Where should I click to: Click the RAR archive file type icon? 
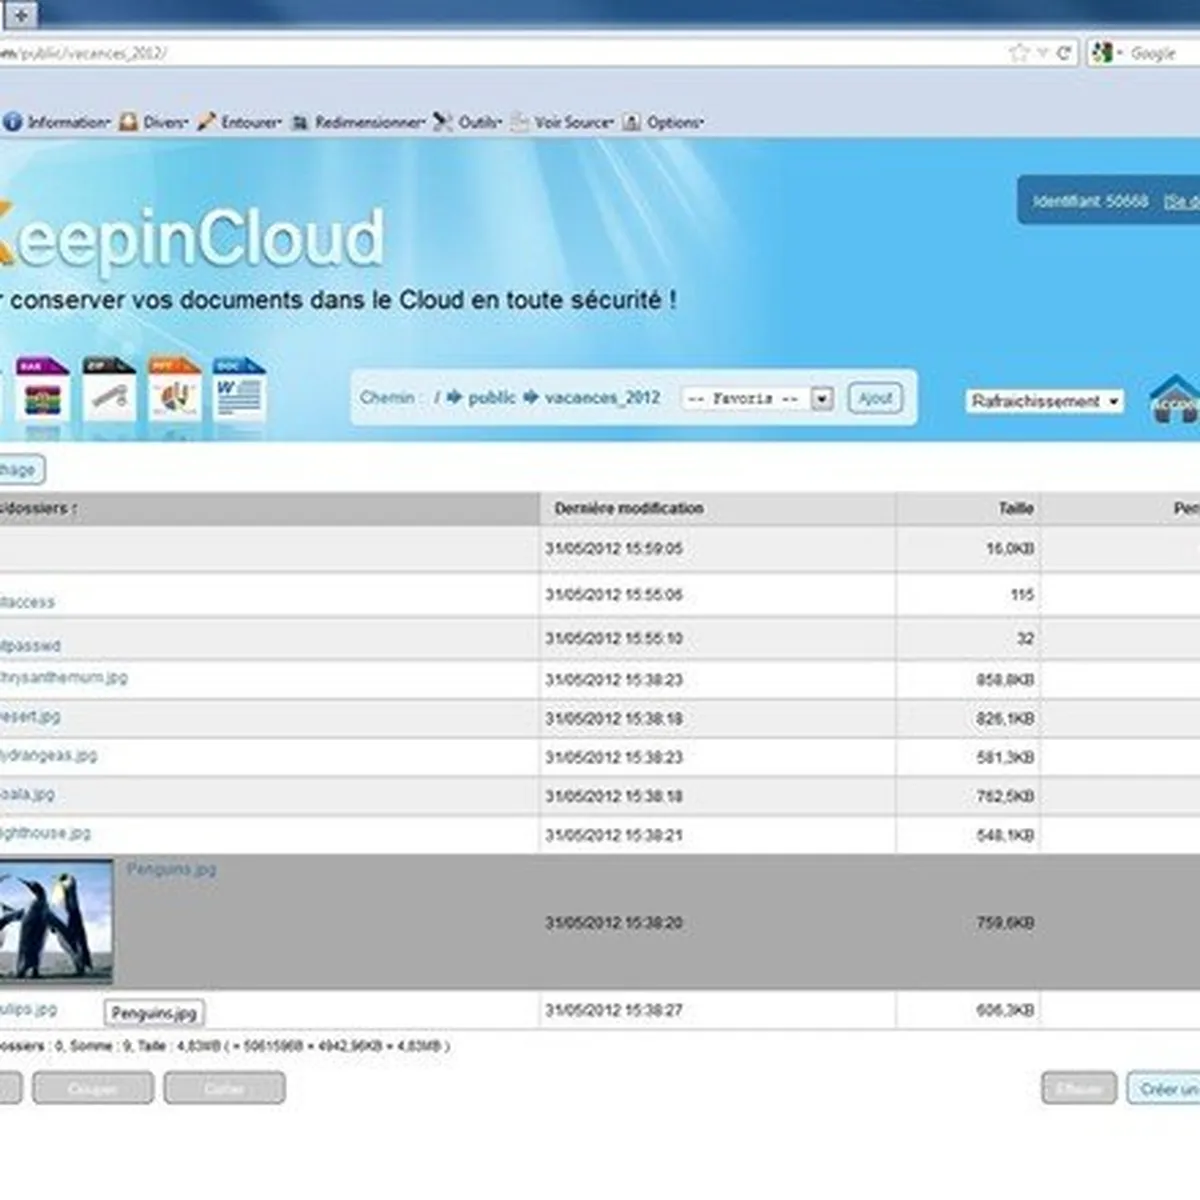(x=42, y=392)
